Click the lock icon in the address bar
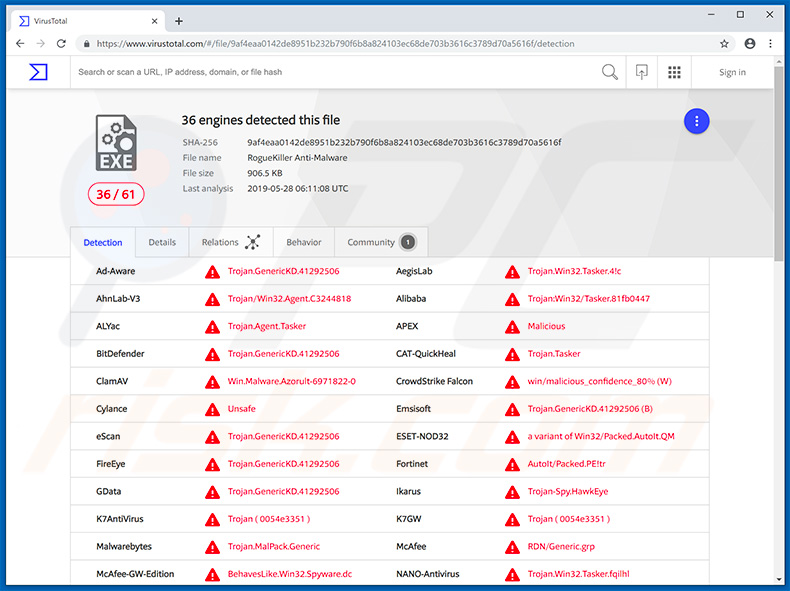This screenshot has width=790, height=591. (87, 44)
